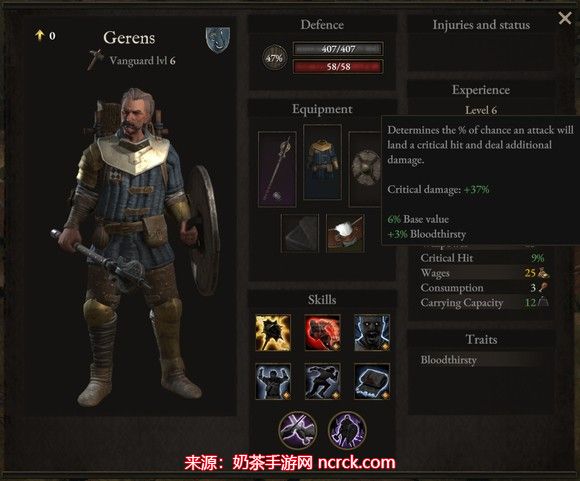Screen dimensions: 580x481
Task: Select the armor plate passive skill
Action: 372,381
